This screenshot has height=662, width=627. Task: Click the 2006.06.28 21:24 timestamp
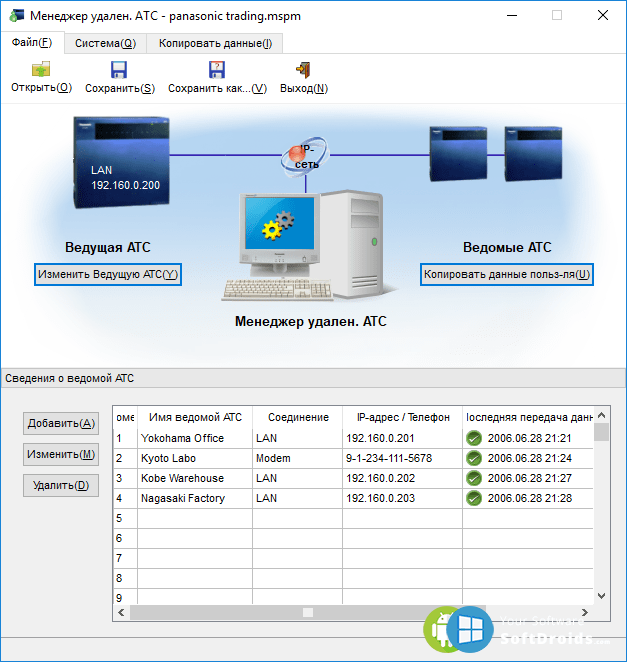(529, 458)
